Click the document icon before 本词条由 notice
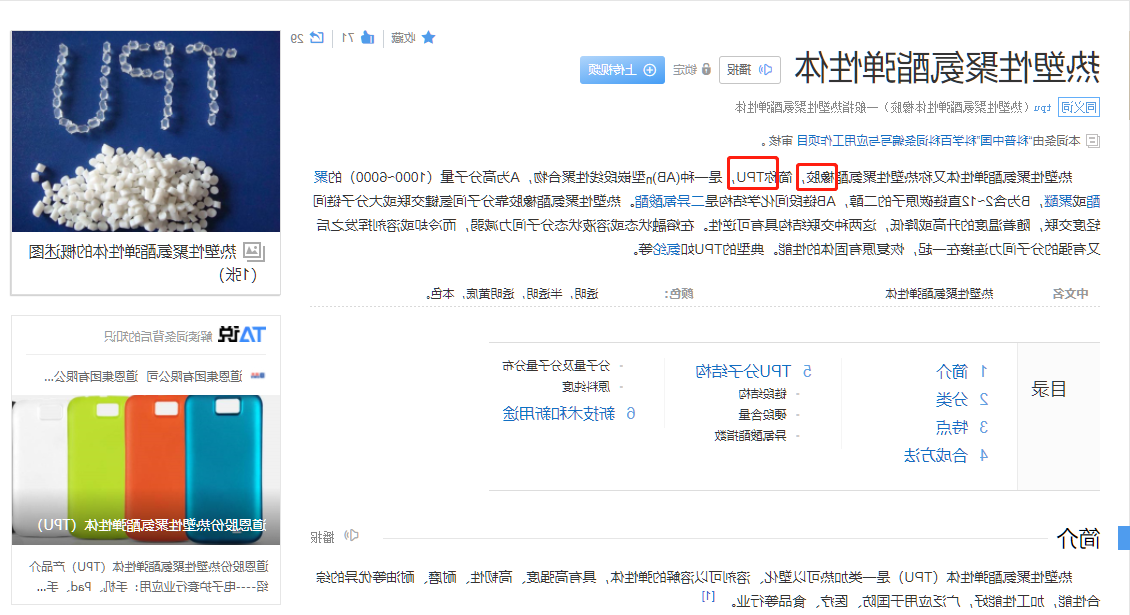 pos(1093,141)
